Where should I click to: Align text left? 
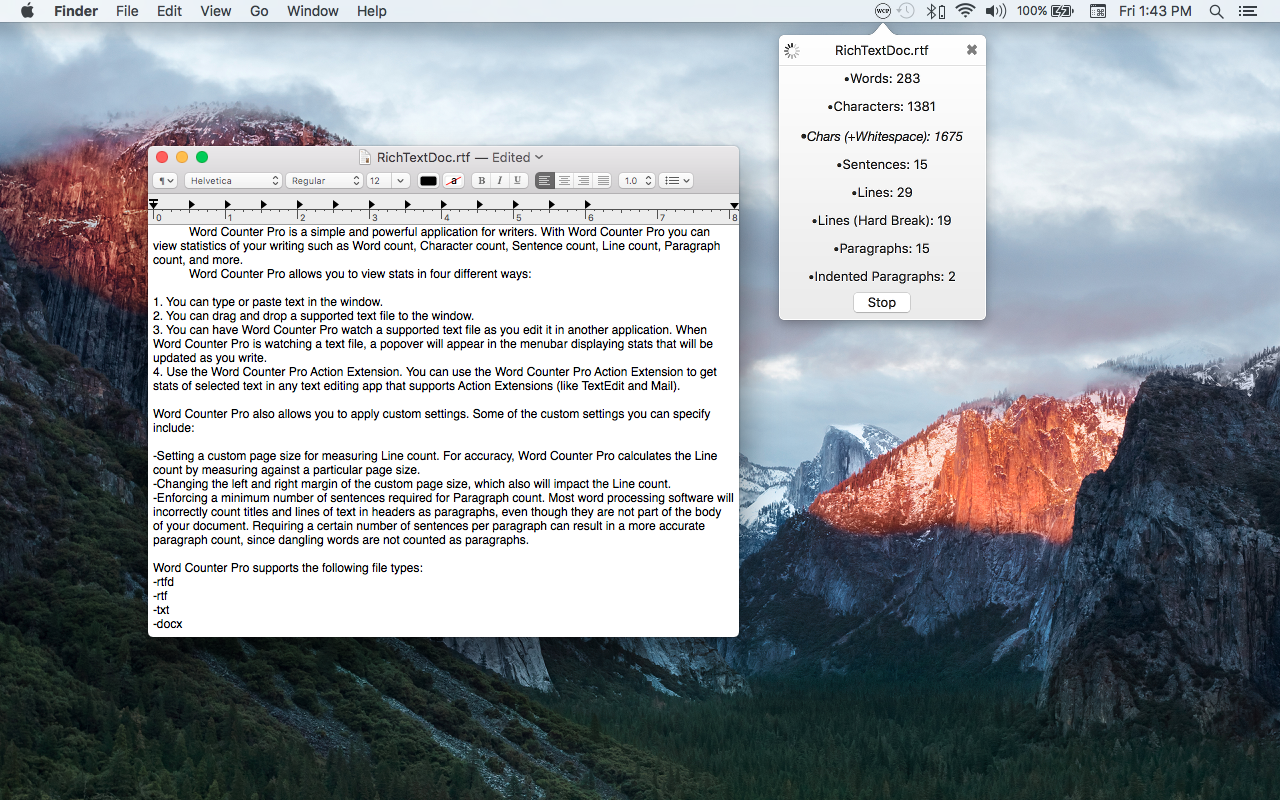[x=545, y=181]
